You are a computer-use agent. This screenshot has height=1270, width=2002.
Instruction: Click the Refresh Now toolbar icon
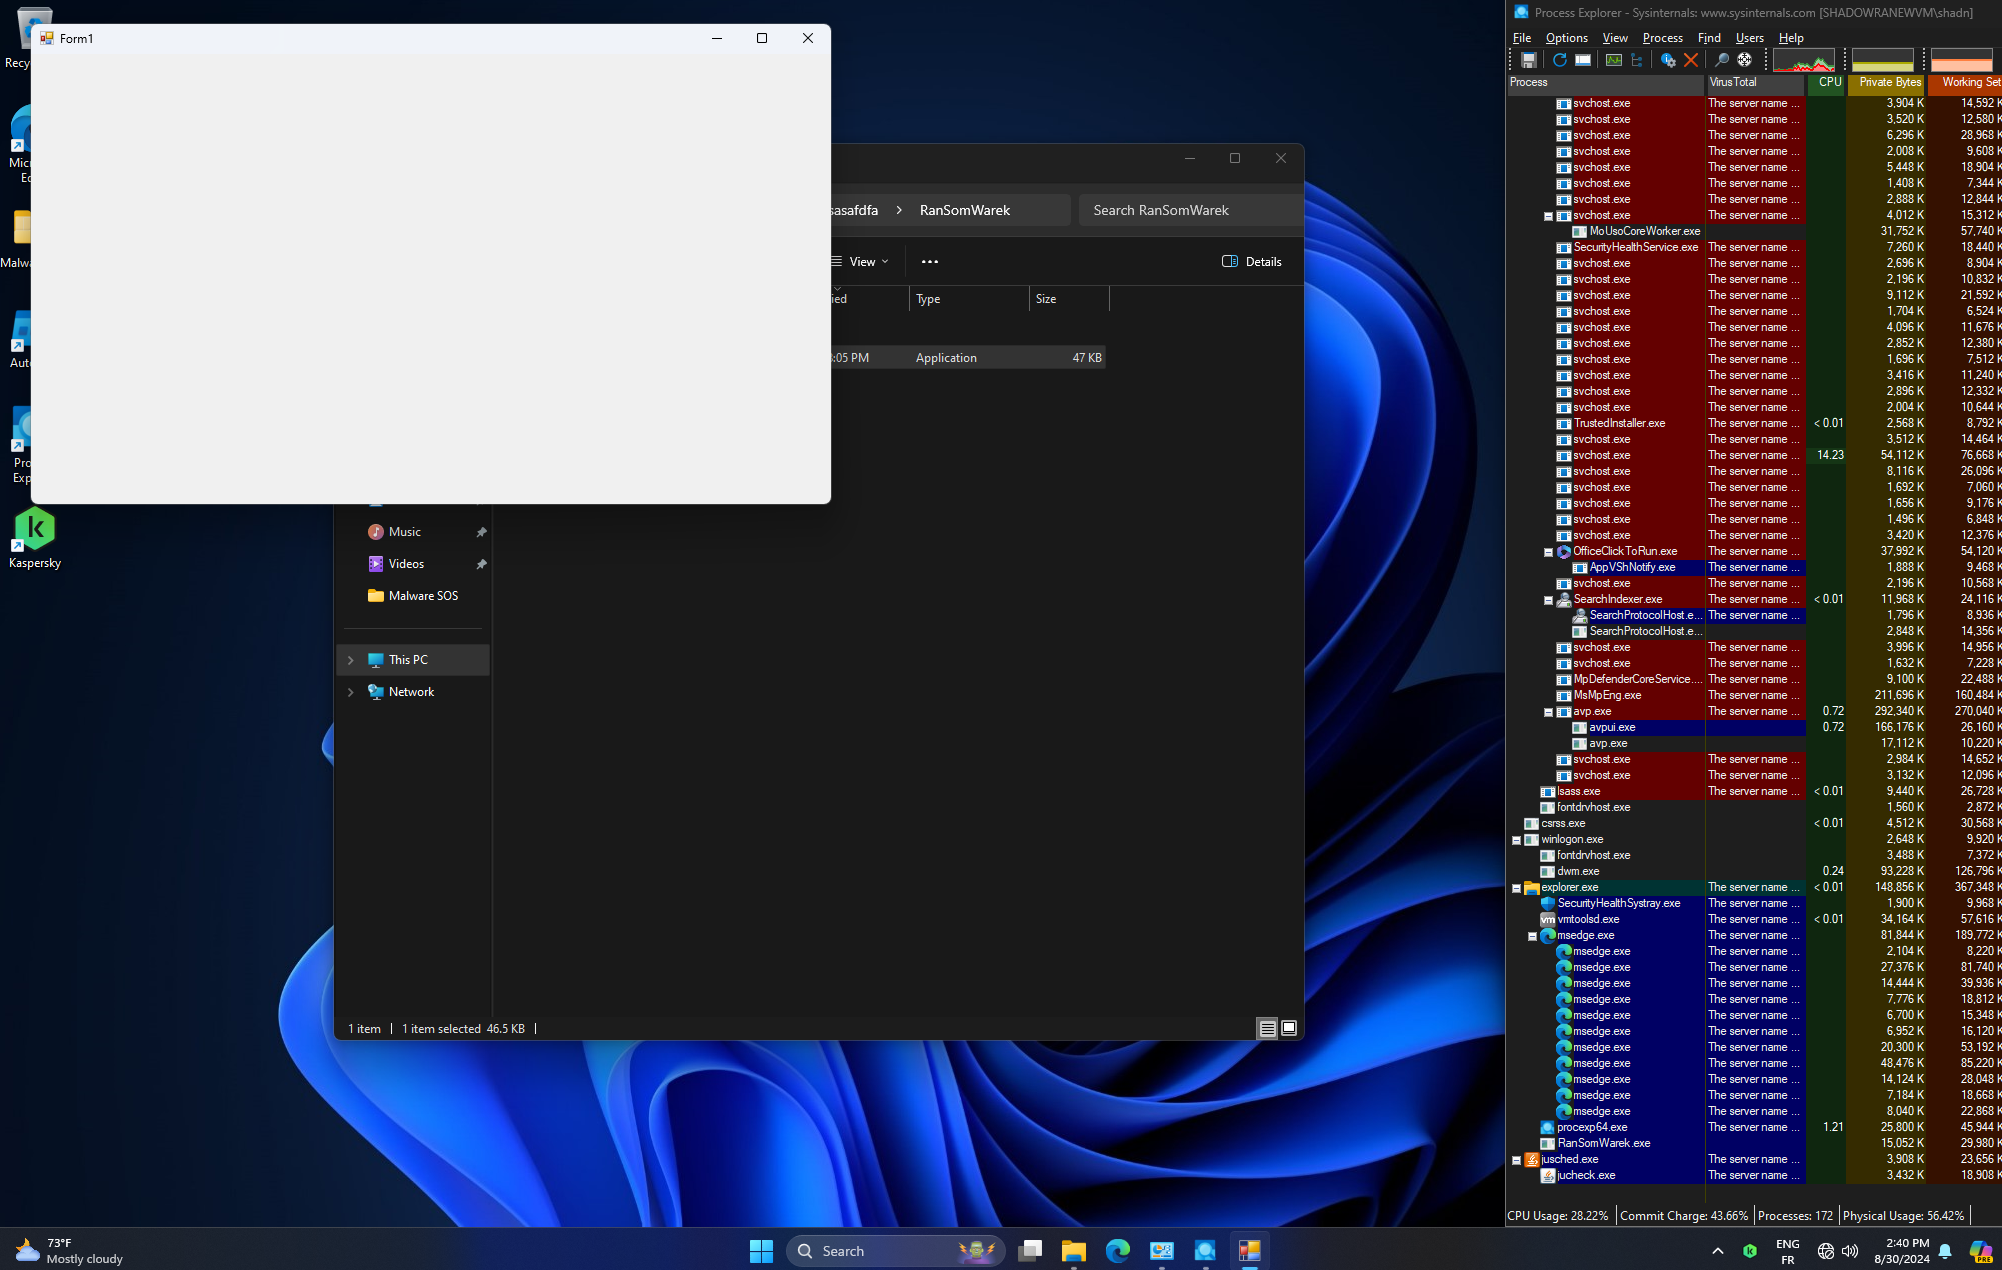(1559, 60)
